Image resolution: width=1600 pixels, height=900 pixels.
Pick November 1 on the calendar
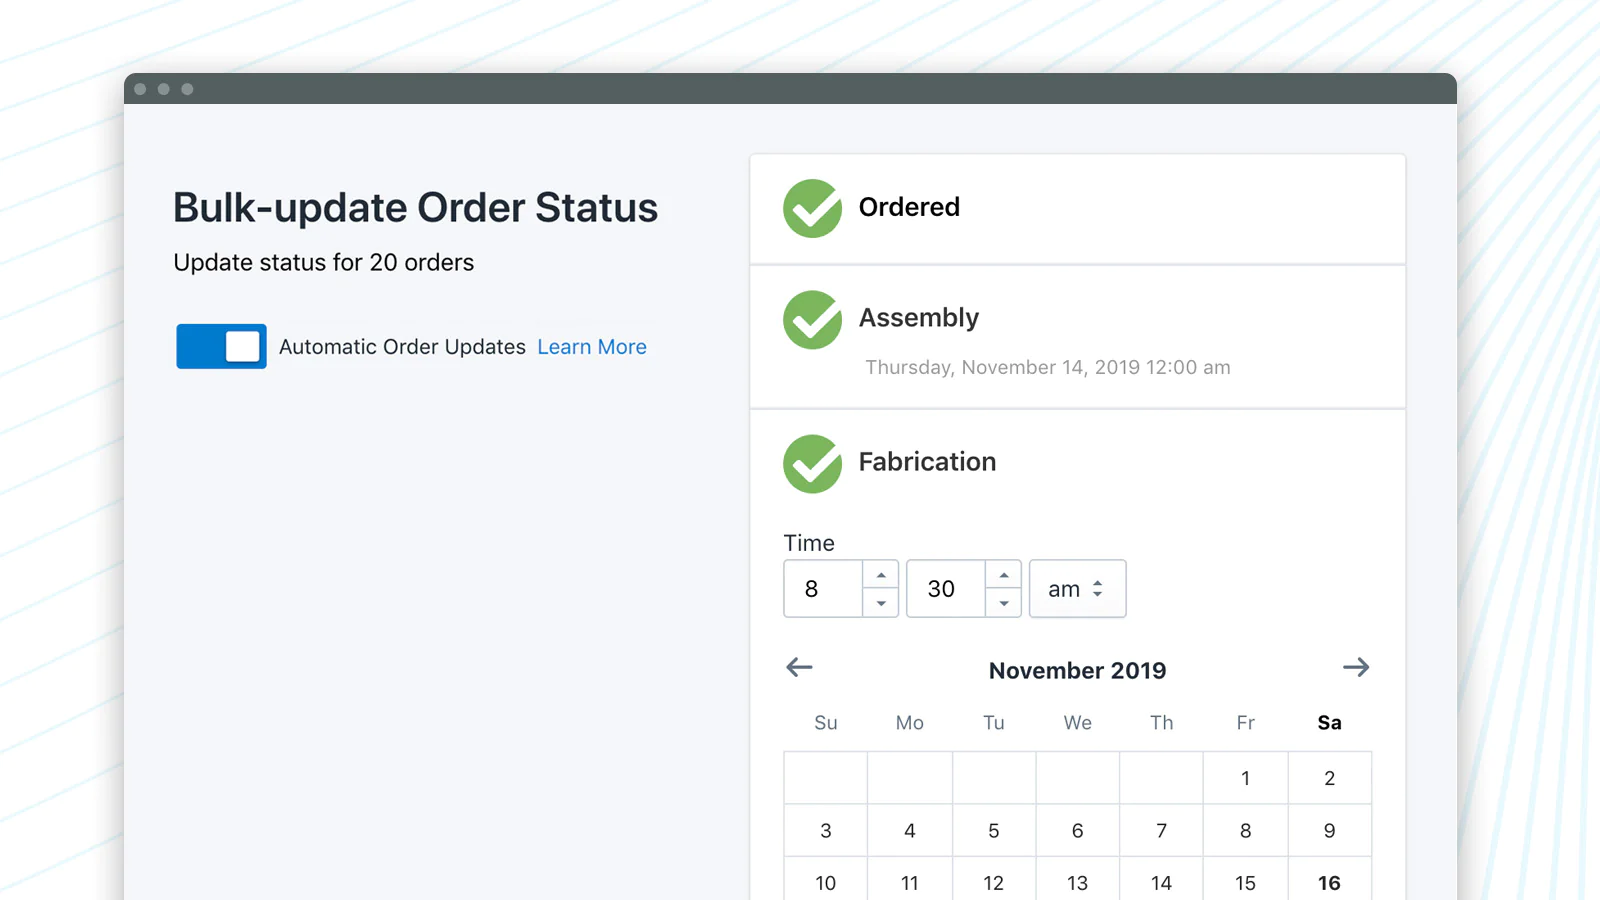pos(1245,778)
